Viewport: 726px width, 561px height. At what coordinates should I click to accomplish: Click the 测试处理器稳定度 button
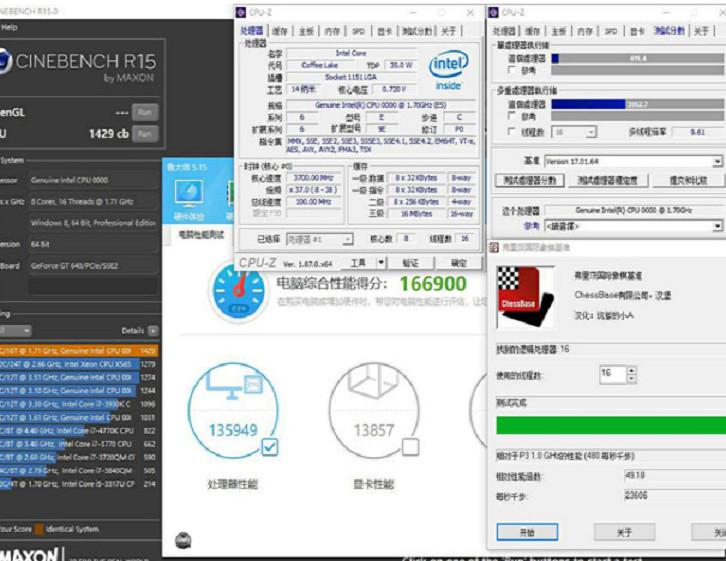pos(607,181)
